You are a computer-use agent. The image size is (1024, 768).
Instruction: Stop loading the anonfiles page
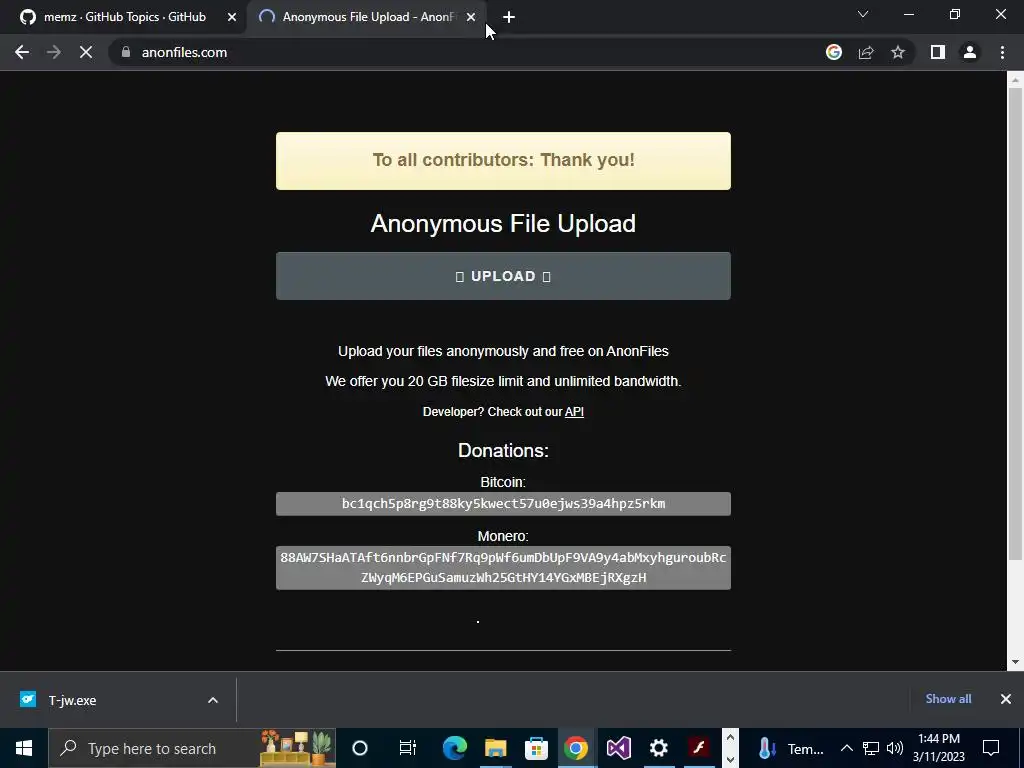[86, 52]
